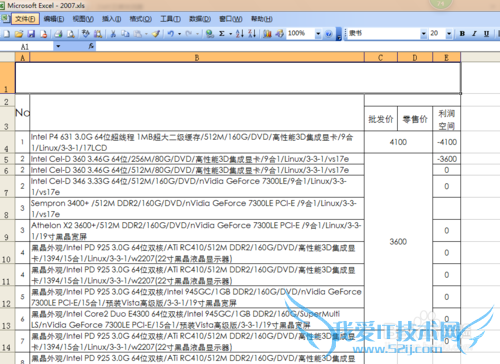
Task: Select the 利润空间 header cell
Action: pos(446,119)
